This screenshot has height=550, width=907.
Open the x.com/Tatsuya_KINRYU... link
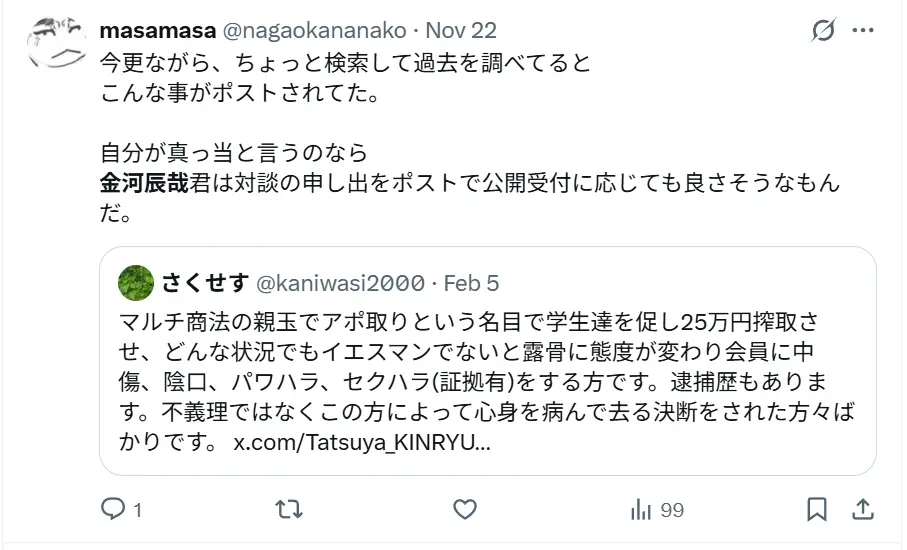[x=362, y=442]
